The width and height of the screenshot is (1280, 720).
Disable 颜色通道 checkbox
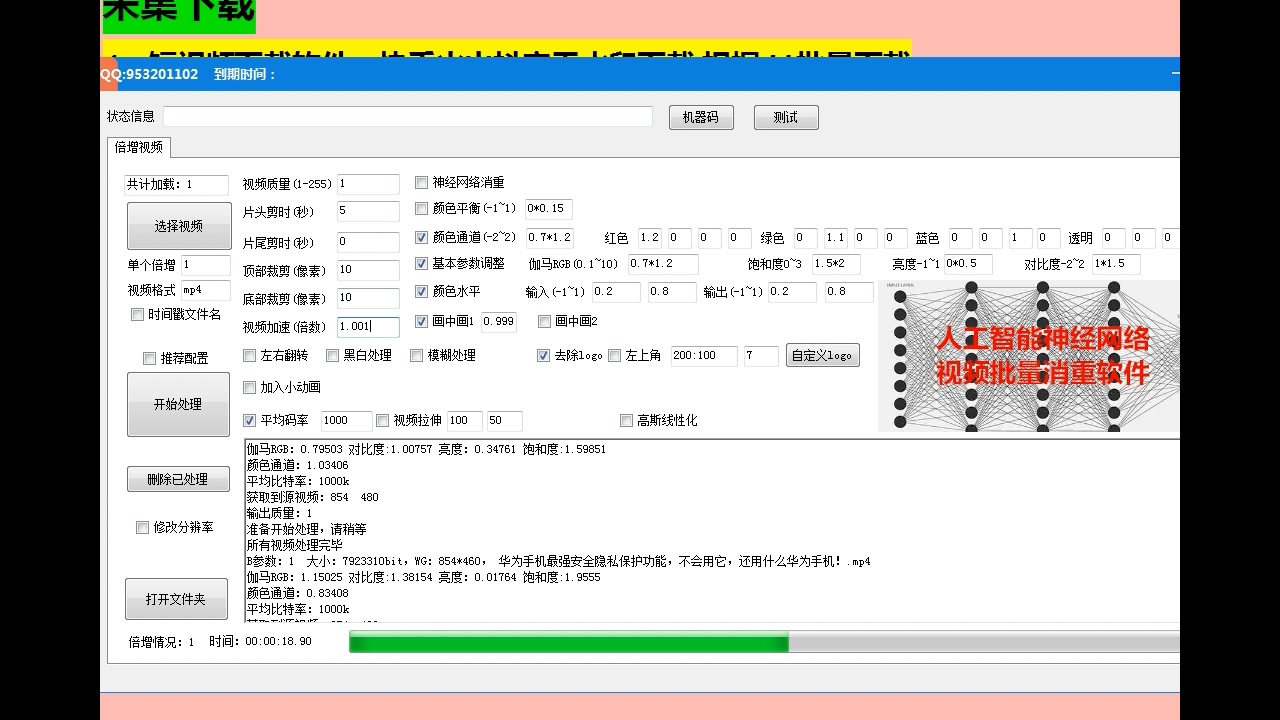coord(422,238)
